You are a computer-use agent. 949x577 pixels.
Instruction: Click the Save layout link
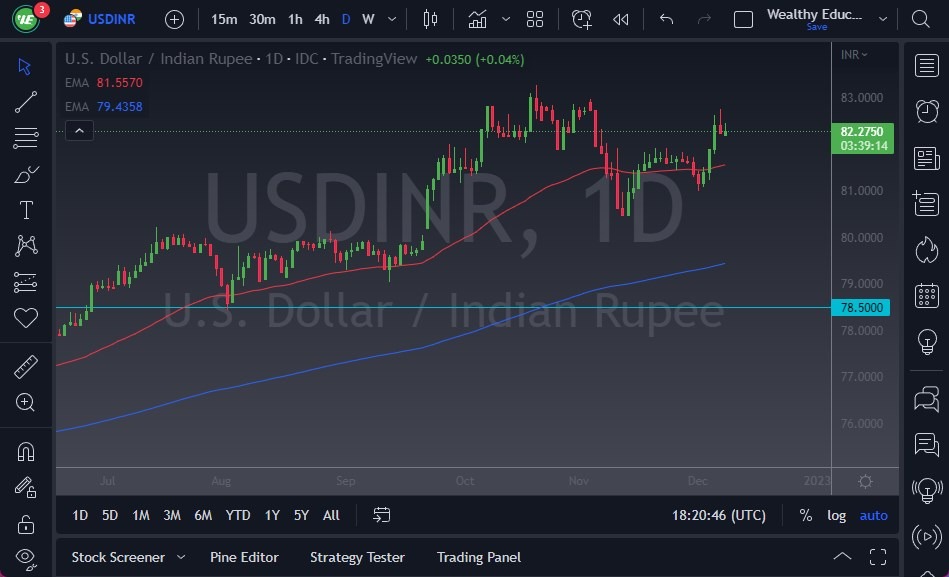(x=817, y=27)
